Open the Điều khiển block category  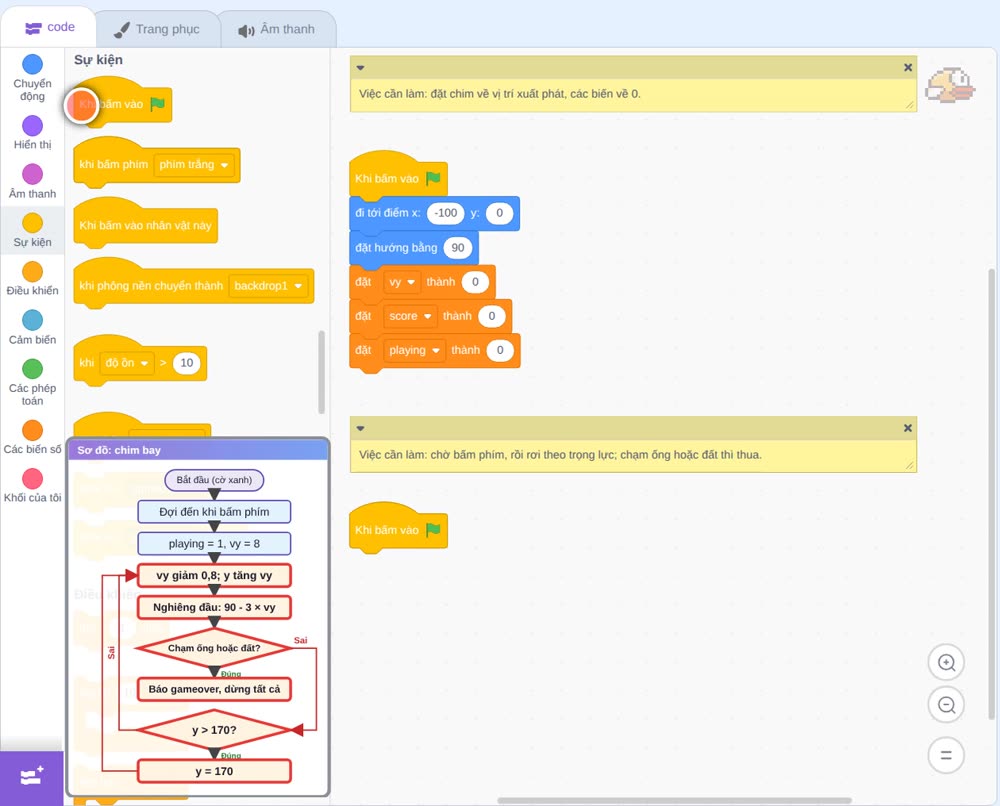(x=33, y=279)
